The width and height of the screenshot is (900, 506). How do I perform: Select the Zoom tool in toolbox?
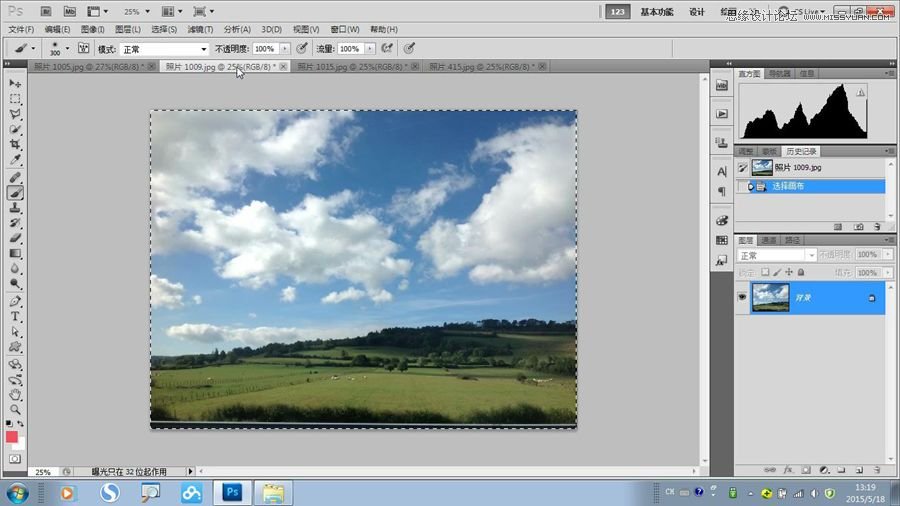click(x=15, y=409)
